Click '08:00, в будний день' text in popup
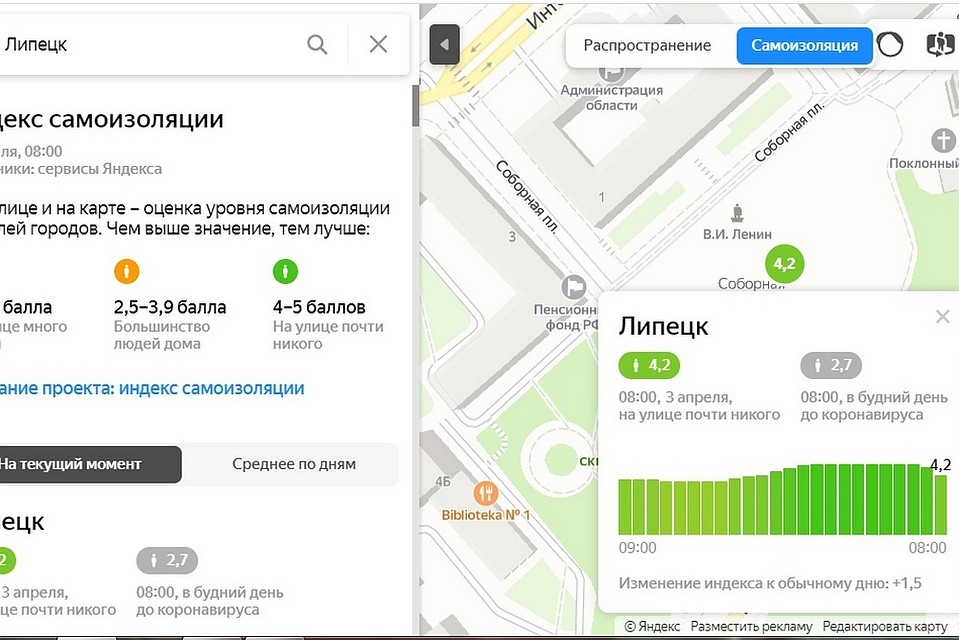959x640 pixels. coord(874,398)
